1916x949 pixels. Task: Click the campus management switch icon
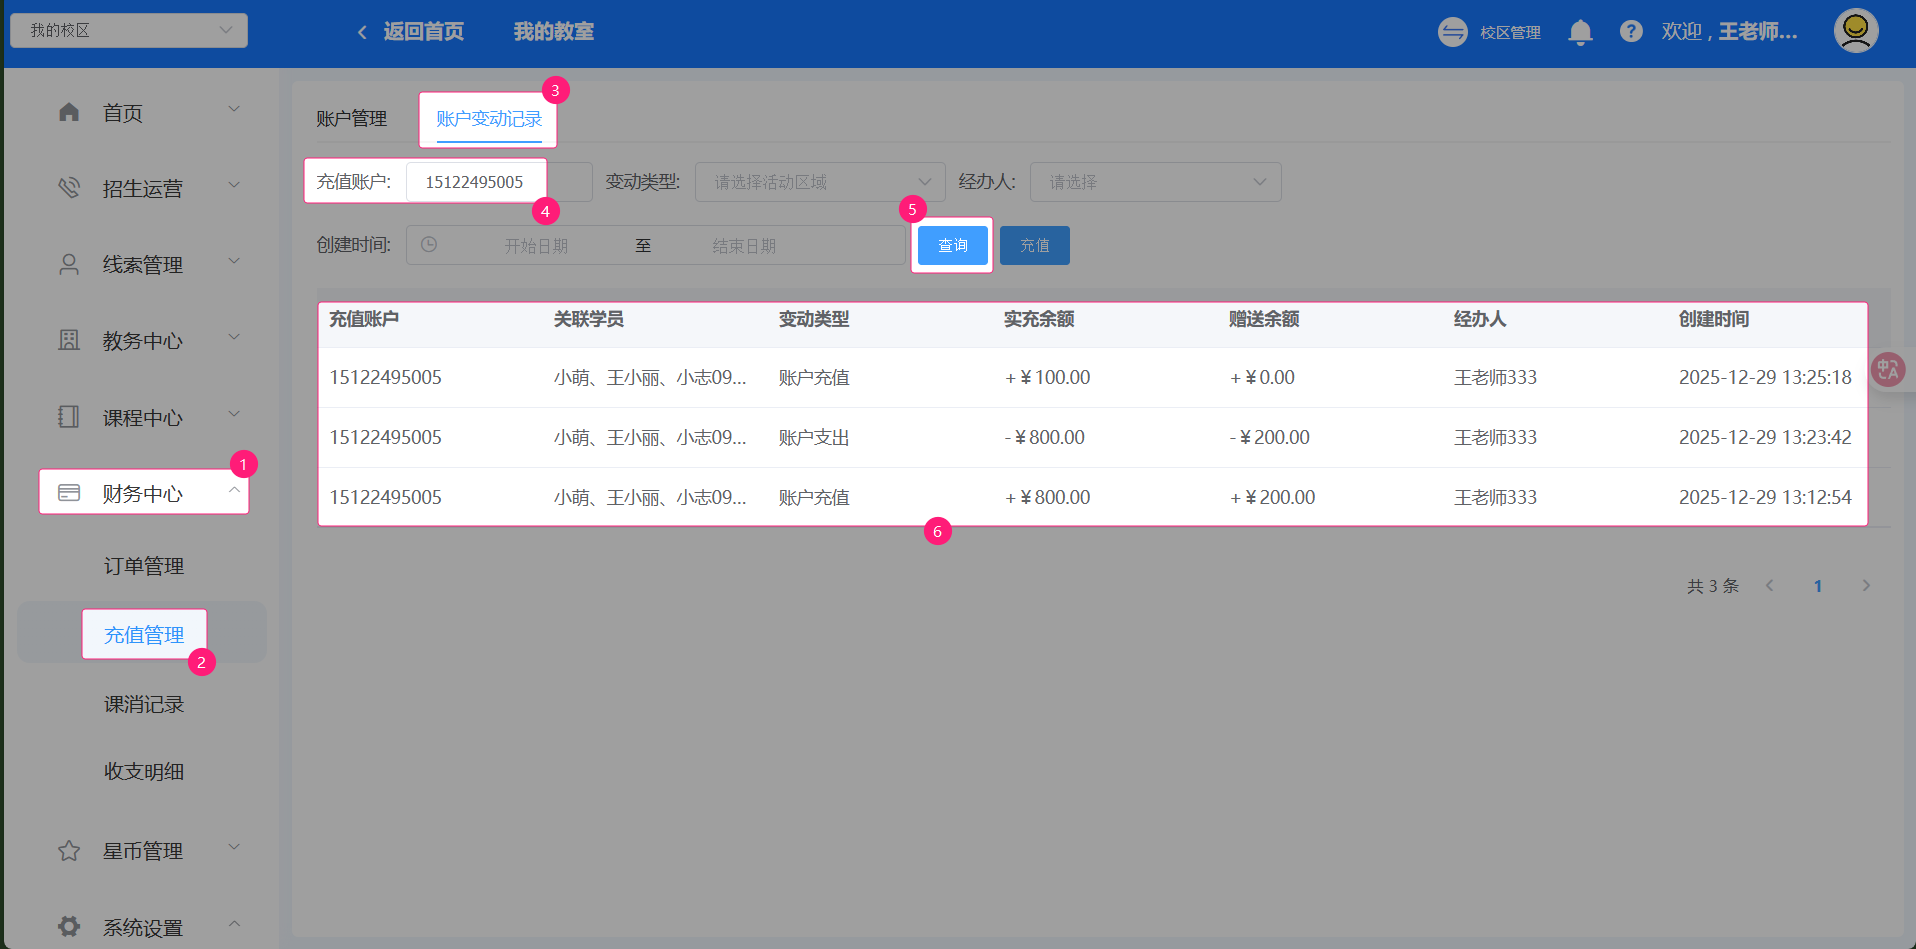1452,32
